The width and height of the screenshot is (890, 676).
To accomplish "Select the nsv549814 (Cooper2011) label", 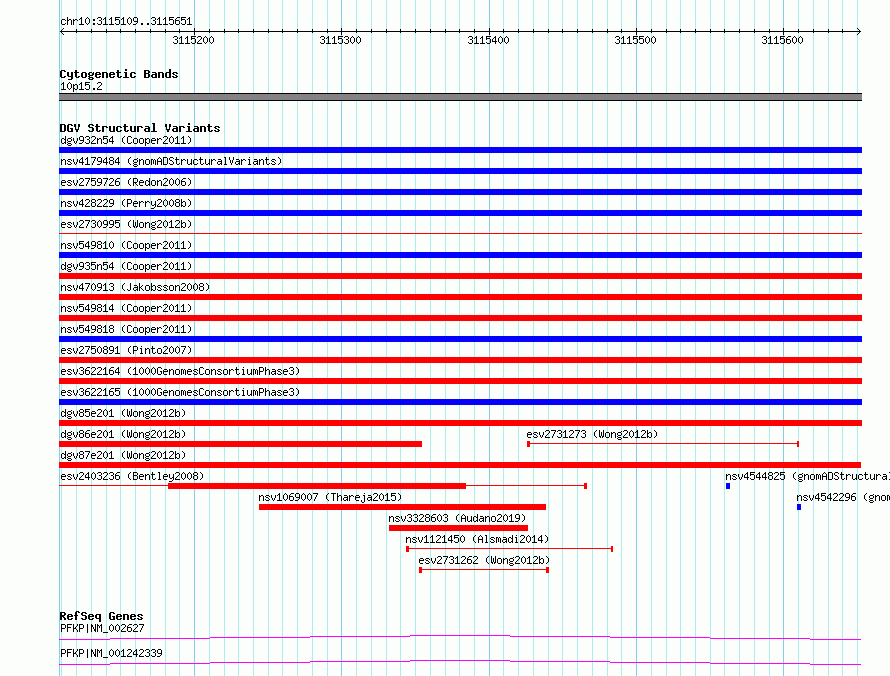I will pyautogui.click(x=126, y=308).
